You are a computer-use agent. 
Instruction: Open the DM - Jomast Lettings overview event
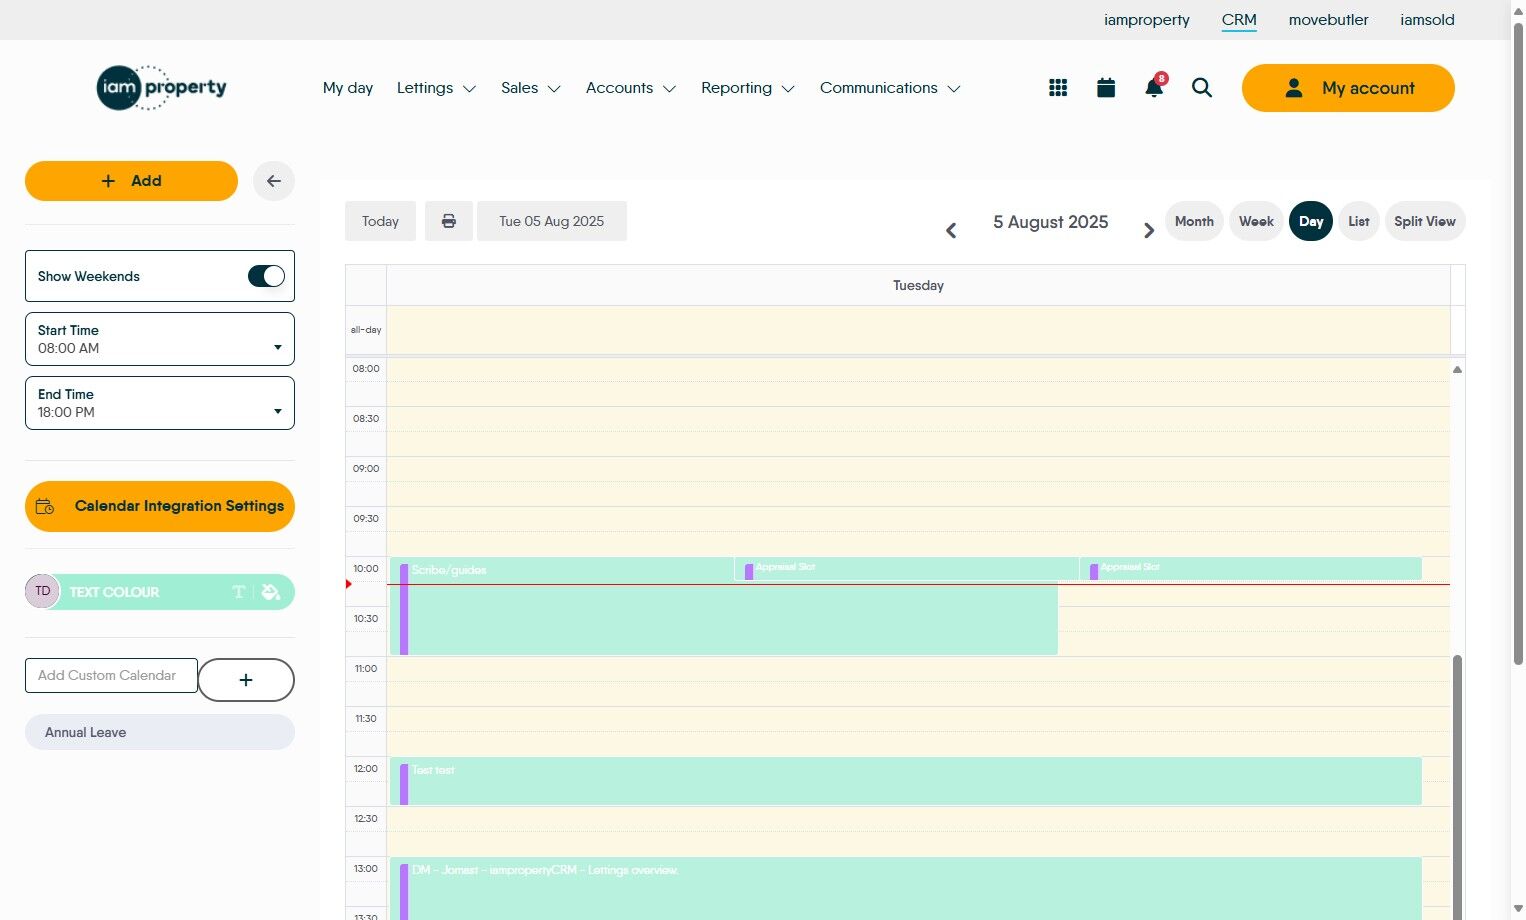coord(906,888)
